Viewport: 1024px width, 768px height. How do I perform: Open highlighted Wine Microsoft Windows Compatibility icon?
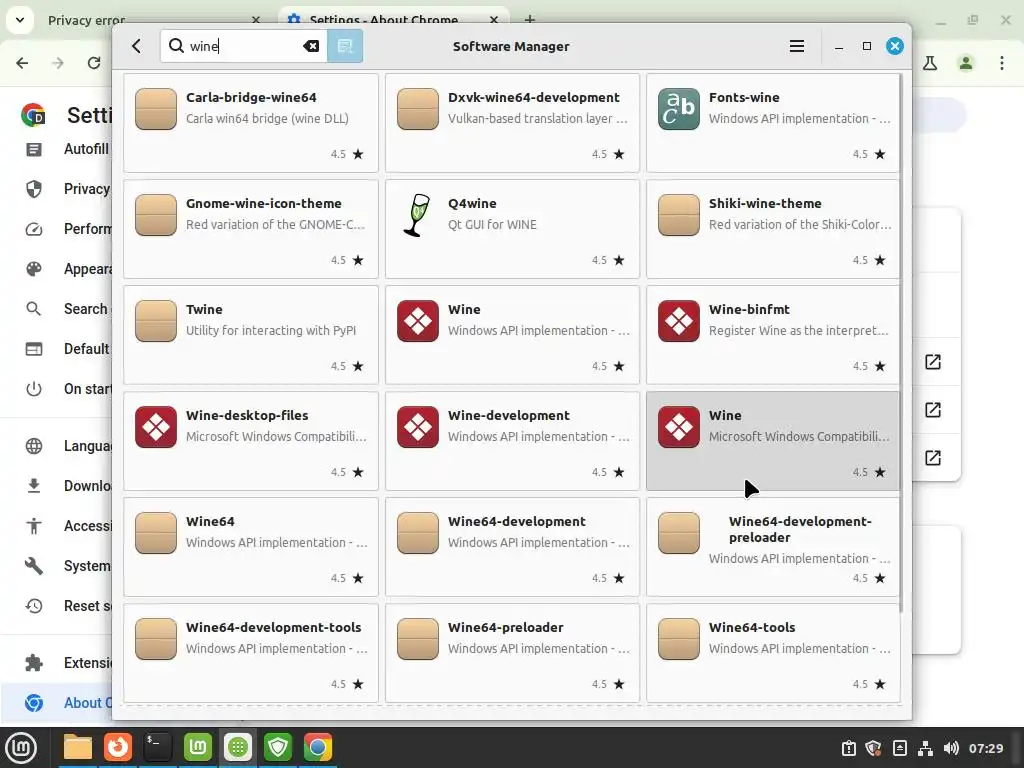(679, 426)
